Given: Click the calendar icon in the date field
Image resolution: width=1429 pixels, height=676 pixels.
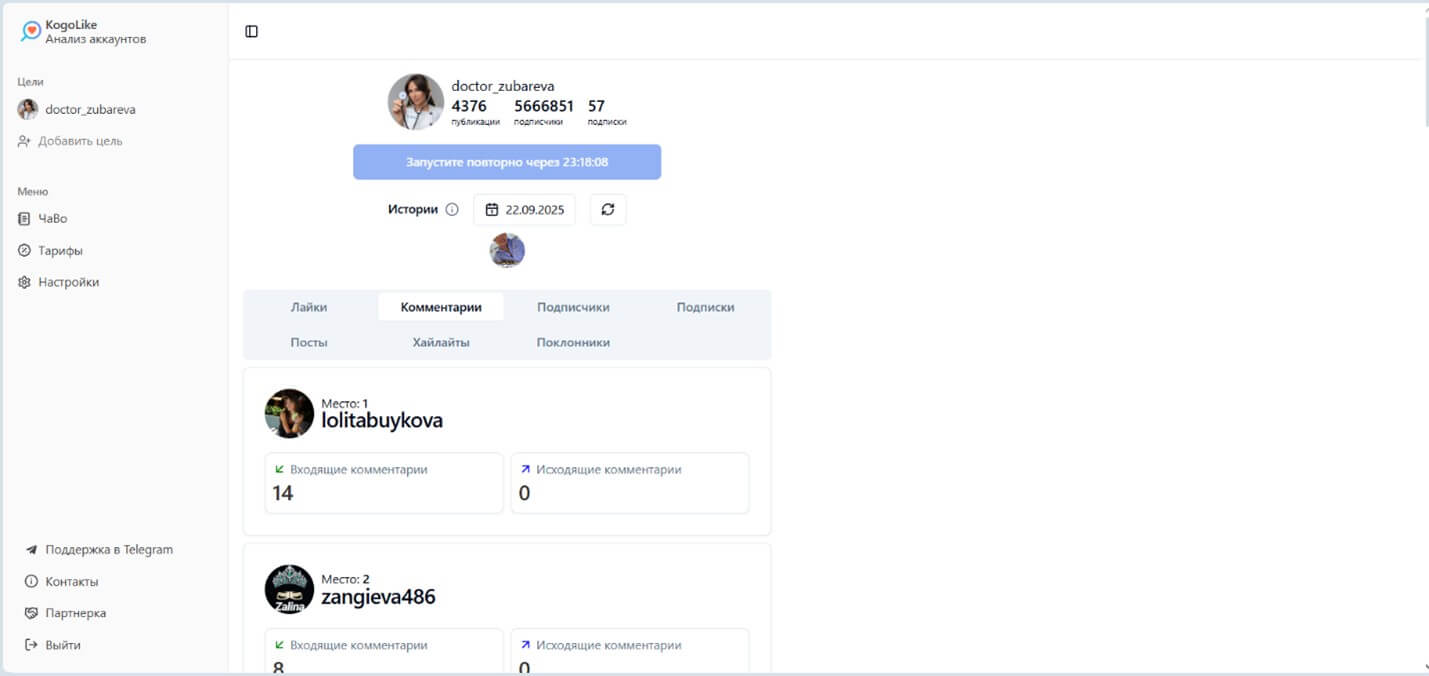Looking at the screenshot, I should [x=491, y=210].
